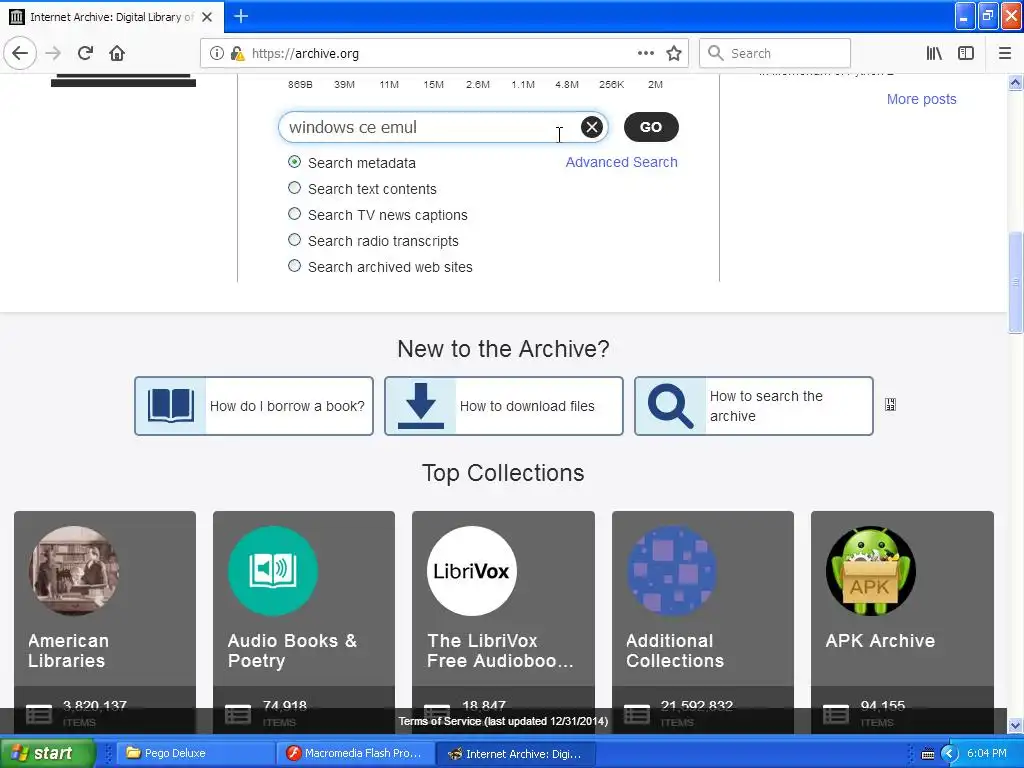This screenshot has width=1024, height=768.
Task: Click the scrollbar up arrow
Action: coord(1015,82)
